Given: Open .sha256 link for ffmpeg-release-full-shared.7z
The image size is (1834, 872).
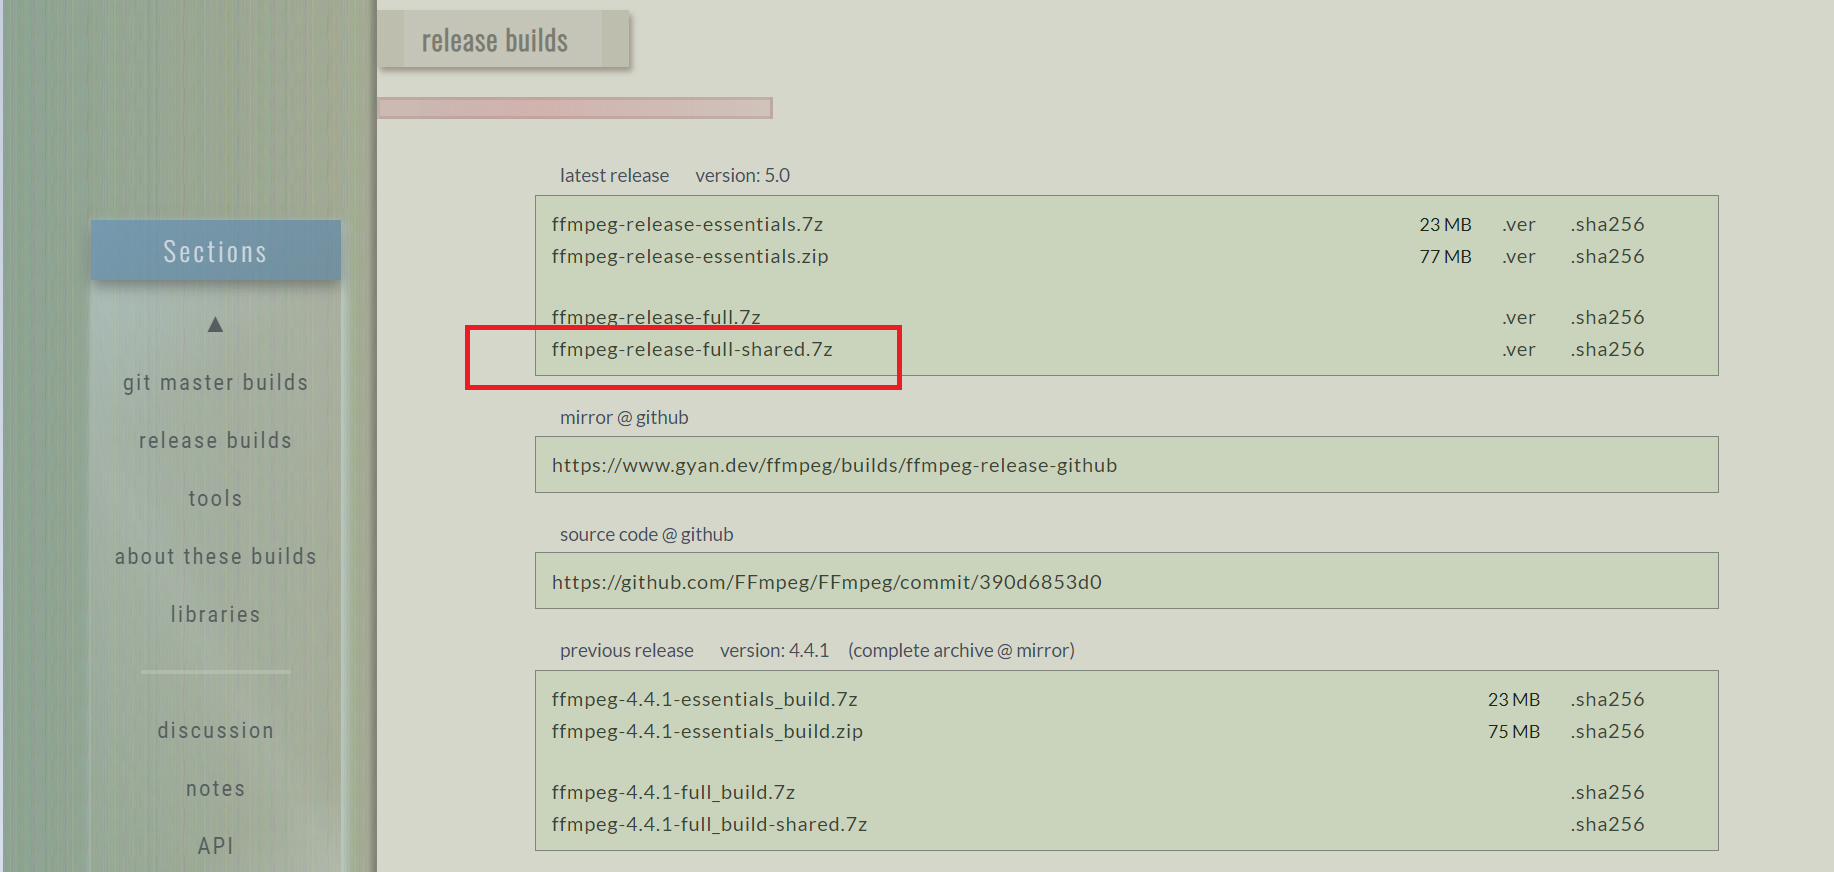Looking at the screenshot, I should tap(1607, 350).
